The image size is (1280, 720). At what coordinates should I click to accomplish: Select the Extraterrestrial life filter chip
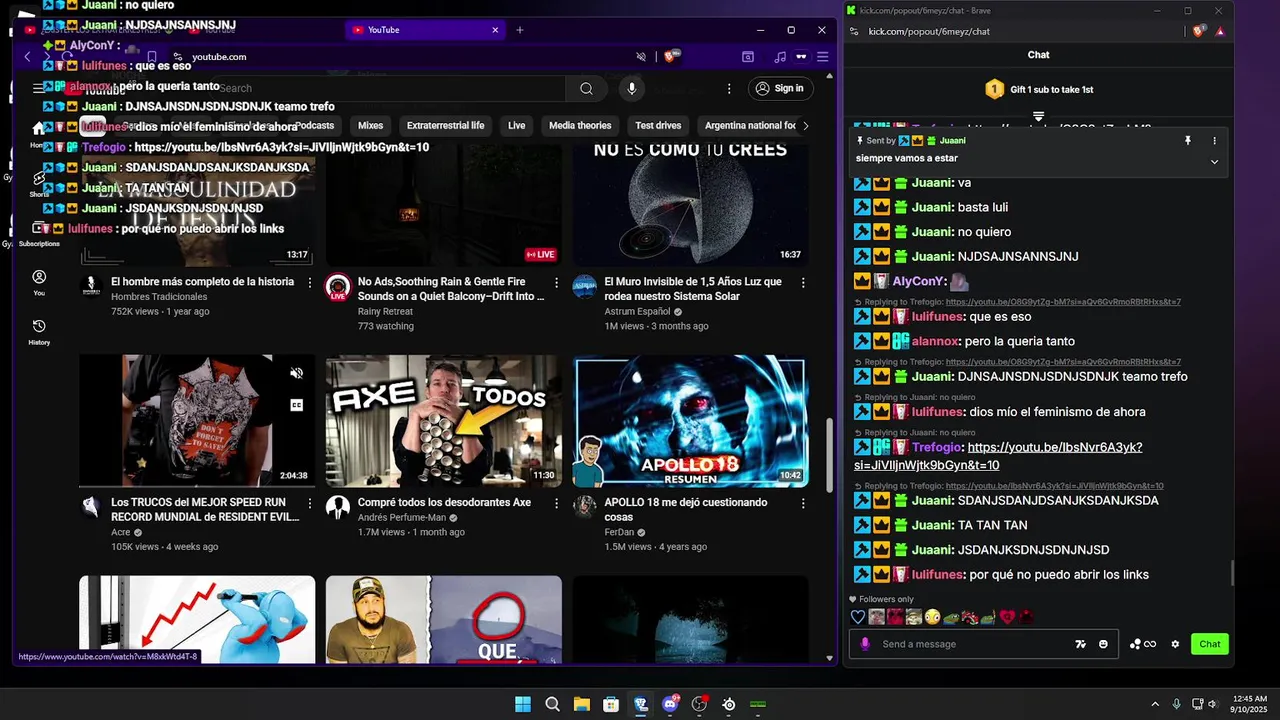coord(445,126)
